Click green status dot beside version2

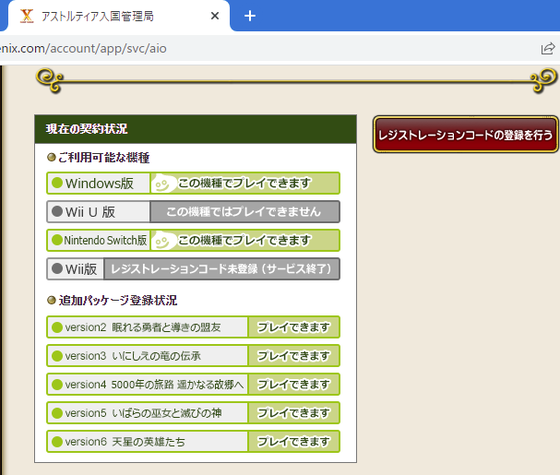click(57, 327)
